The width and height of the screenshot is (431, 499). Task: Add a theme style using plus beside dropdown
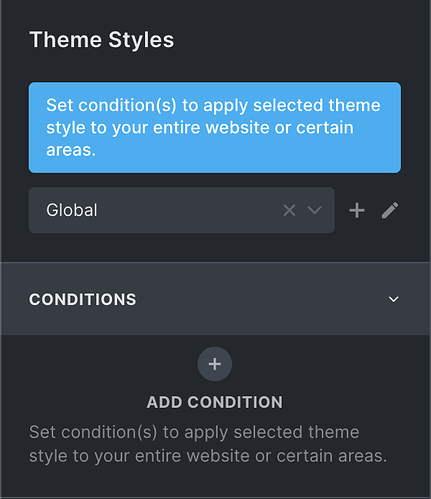(357, 210)
